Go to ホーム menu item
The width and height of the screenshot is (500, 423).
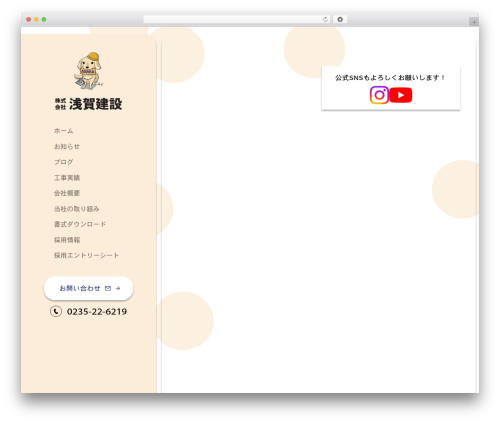(x=63, y=131)
